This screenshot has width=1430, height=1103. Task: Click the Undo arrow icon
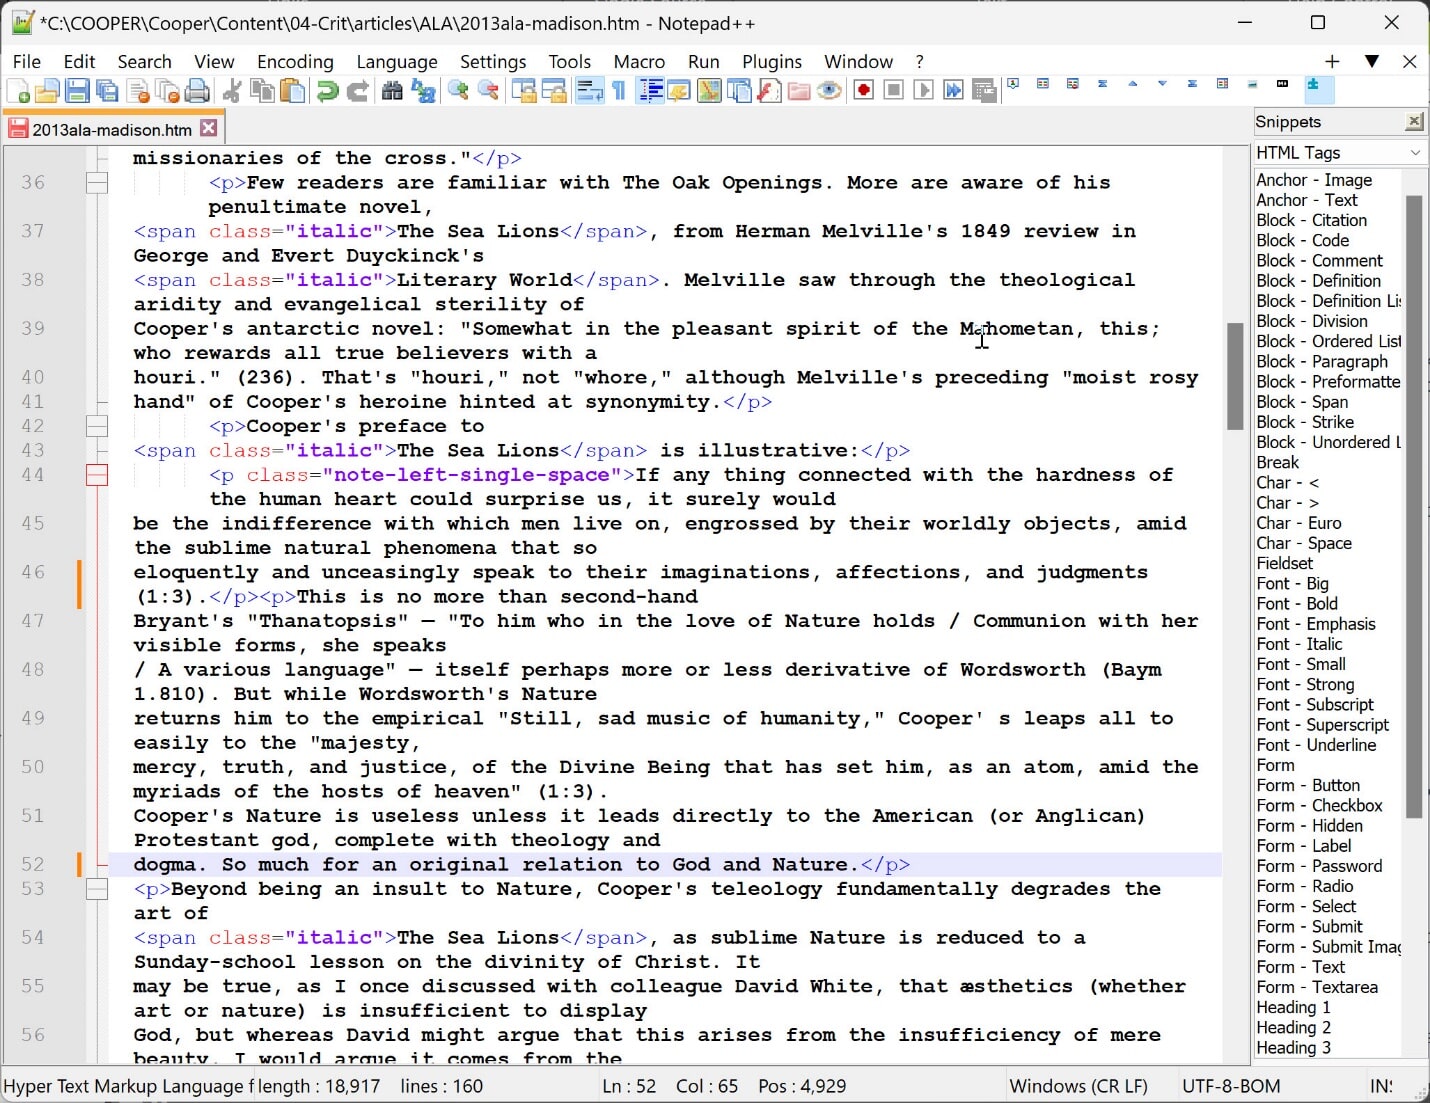tap(327, 91)
